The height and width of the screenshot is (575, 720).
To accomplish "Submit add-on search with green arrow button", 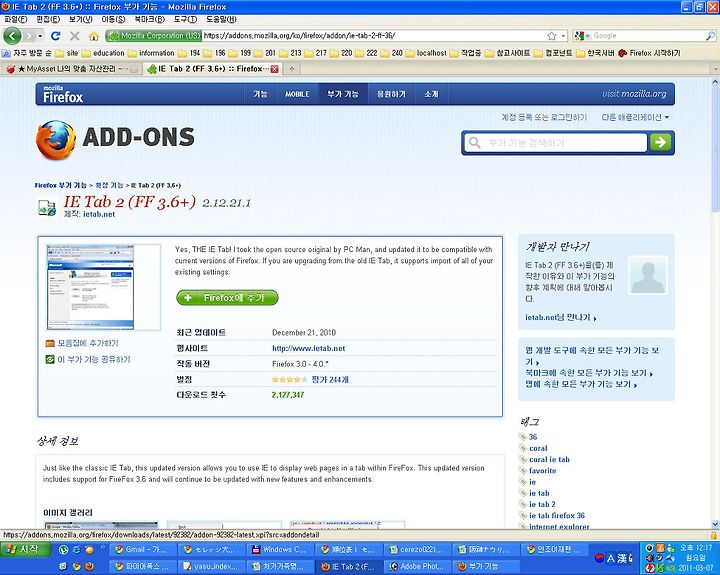I will click(x=660, y=142).
